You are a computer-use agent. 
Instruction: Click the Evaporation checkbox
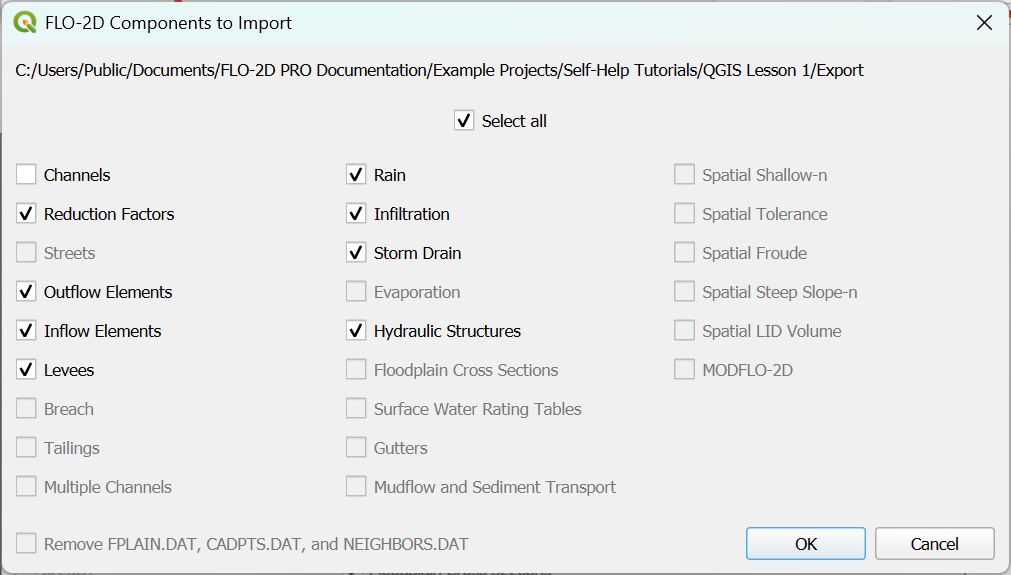(356, 292)
